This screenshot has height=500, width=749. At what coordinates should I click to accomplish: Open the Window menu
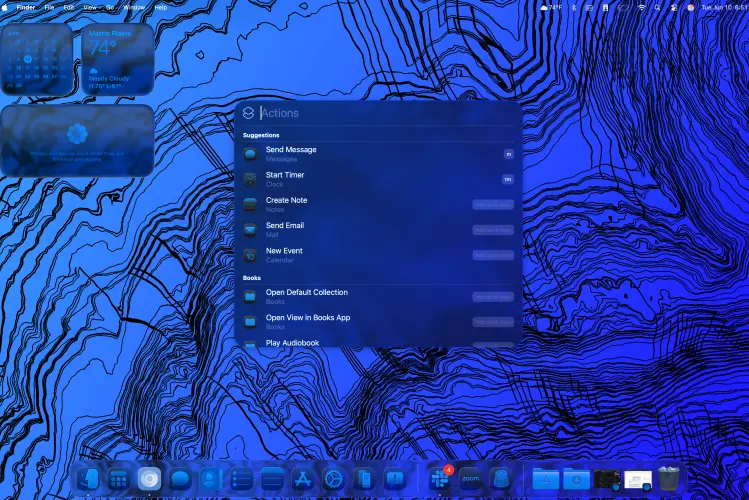134,7
